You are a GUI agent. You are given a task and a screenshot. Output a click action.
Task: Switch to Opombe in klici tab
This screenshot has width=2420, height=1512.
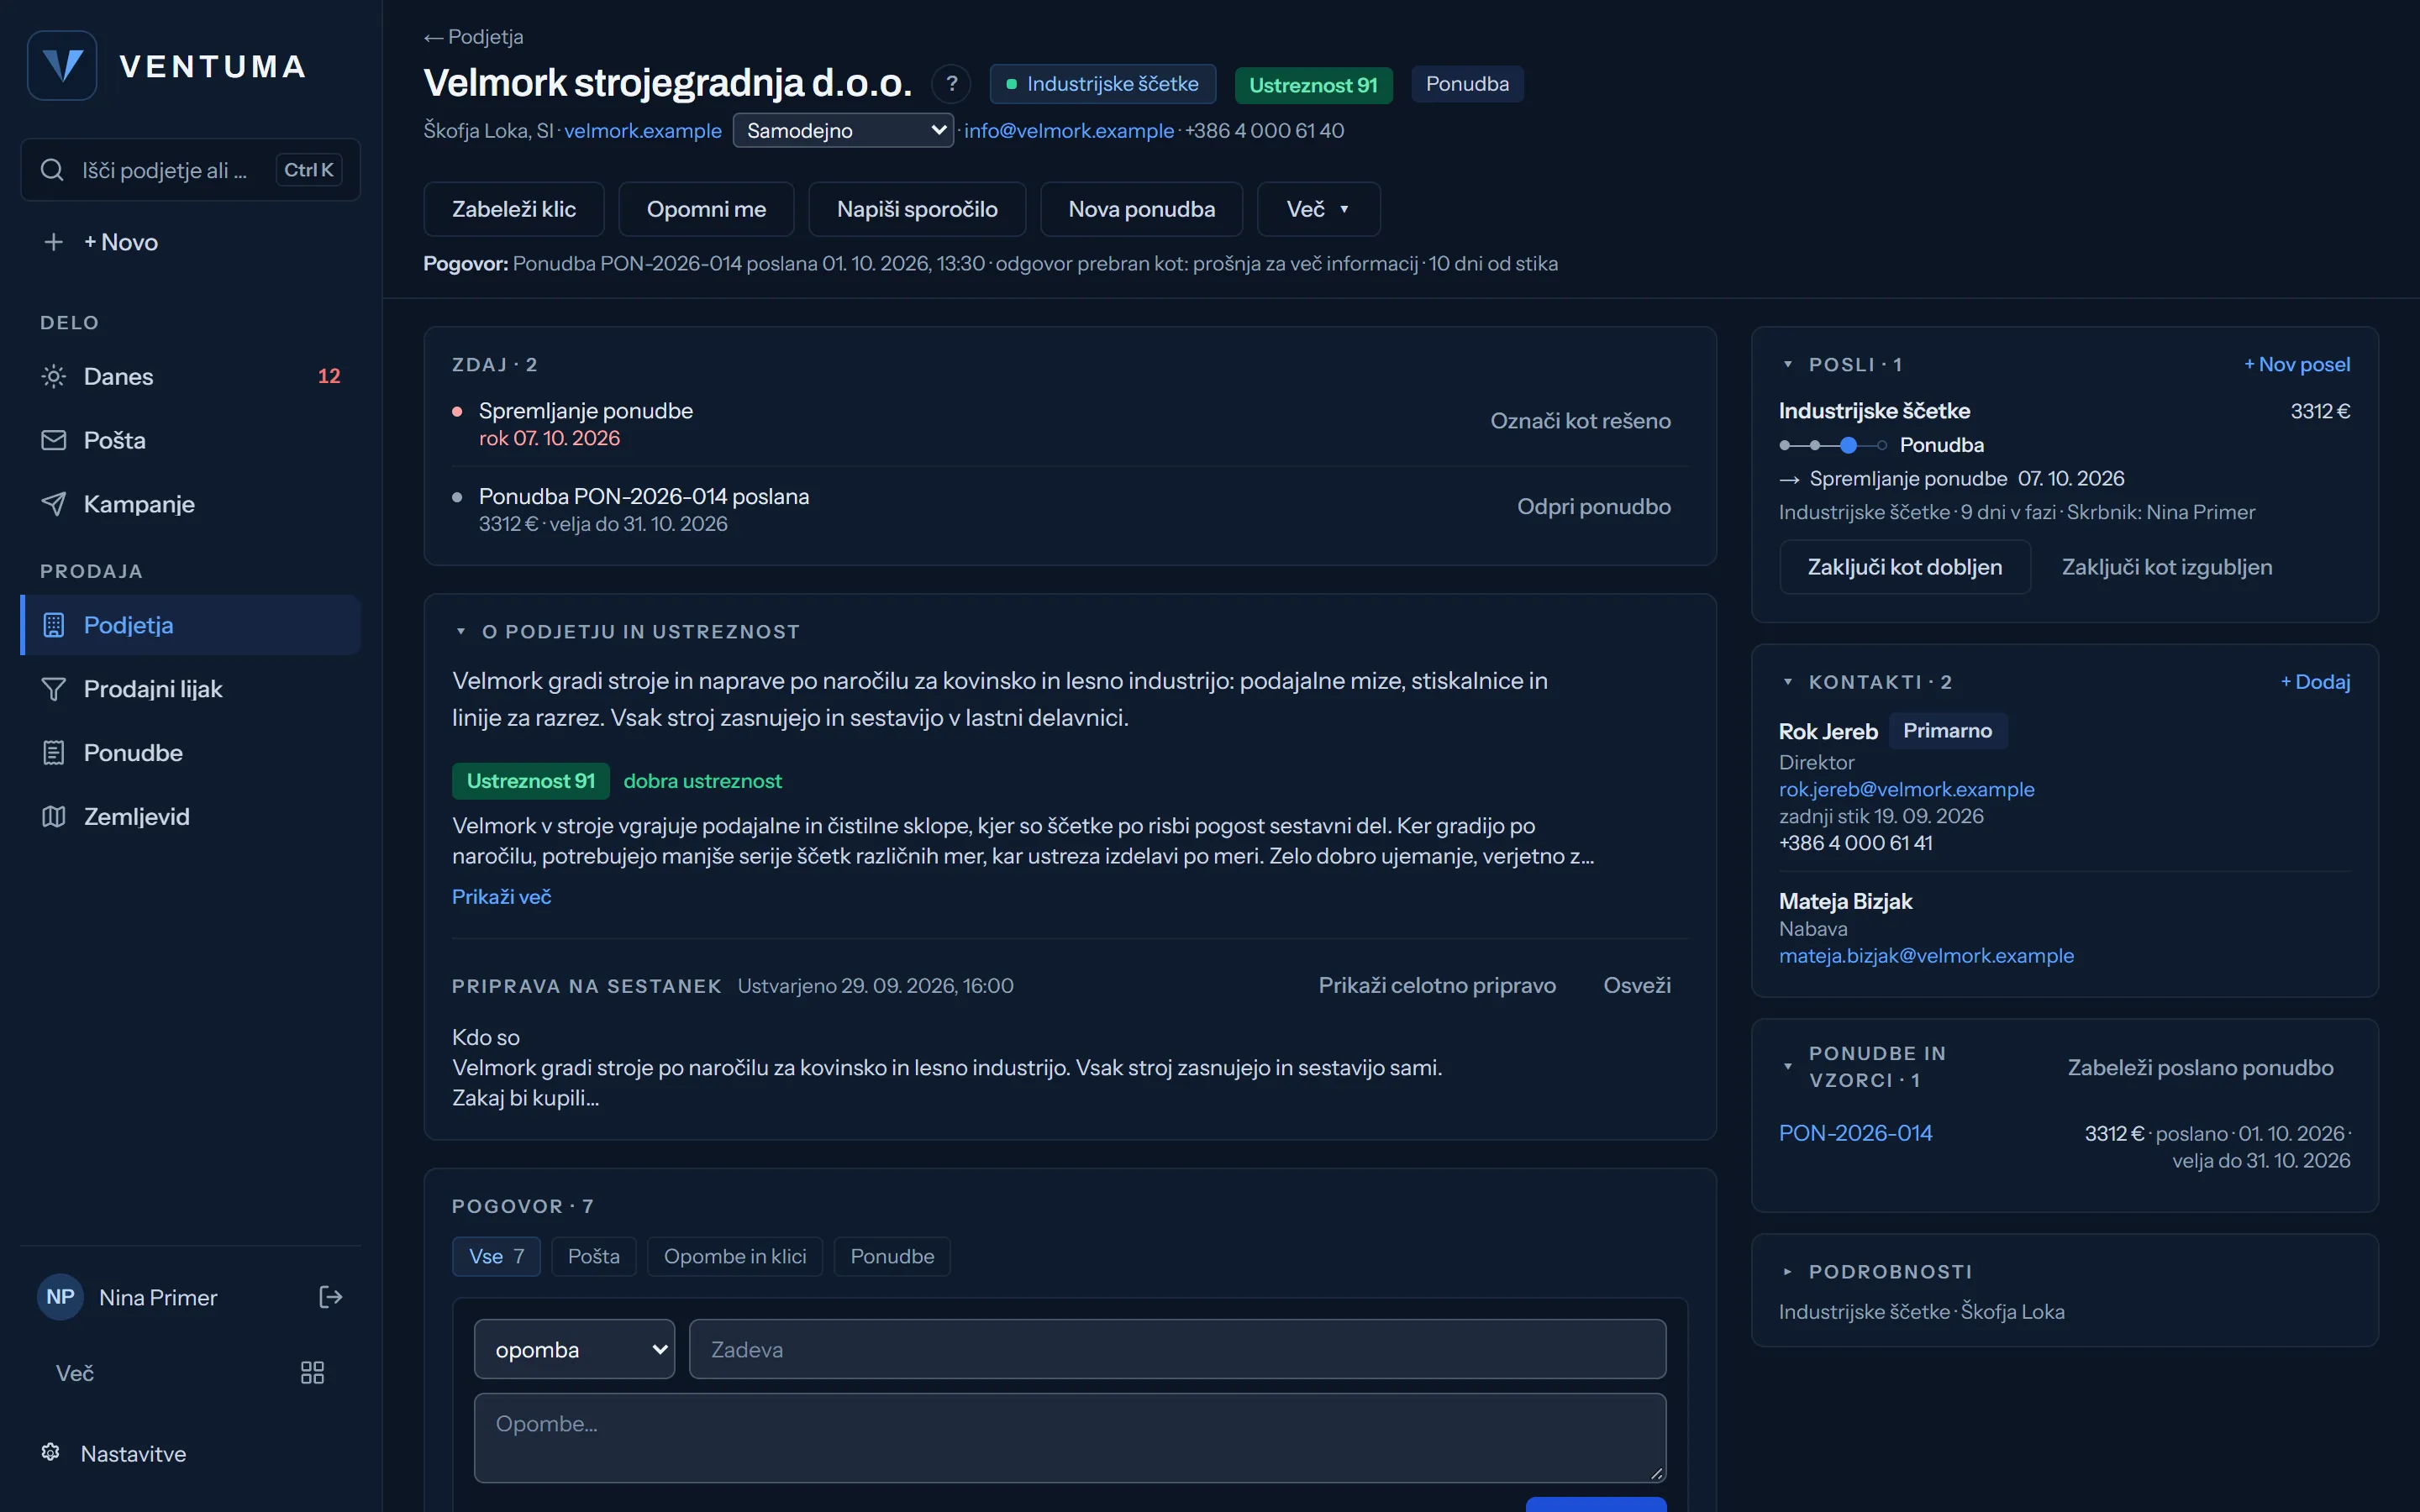(x=735, y=1256)
